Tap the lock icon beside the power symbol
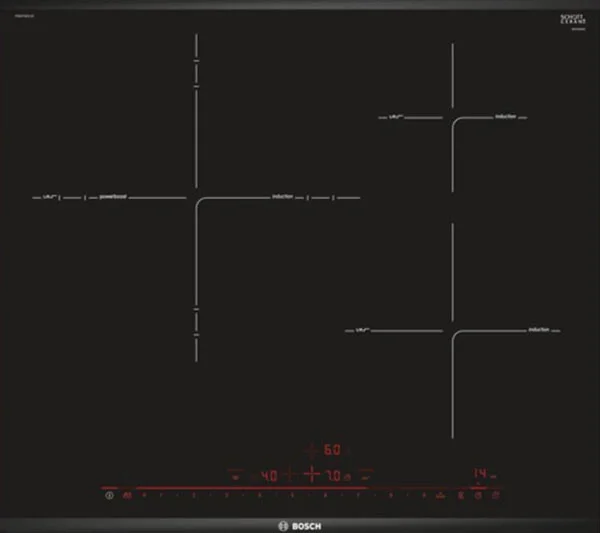Image resolution: width=600 pixels, height=533 pixels. tap(126, 494)
